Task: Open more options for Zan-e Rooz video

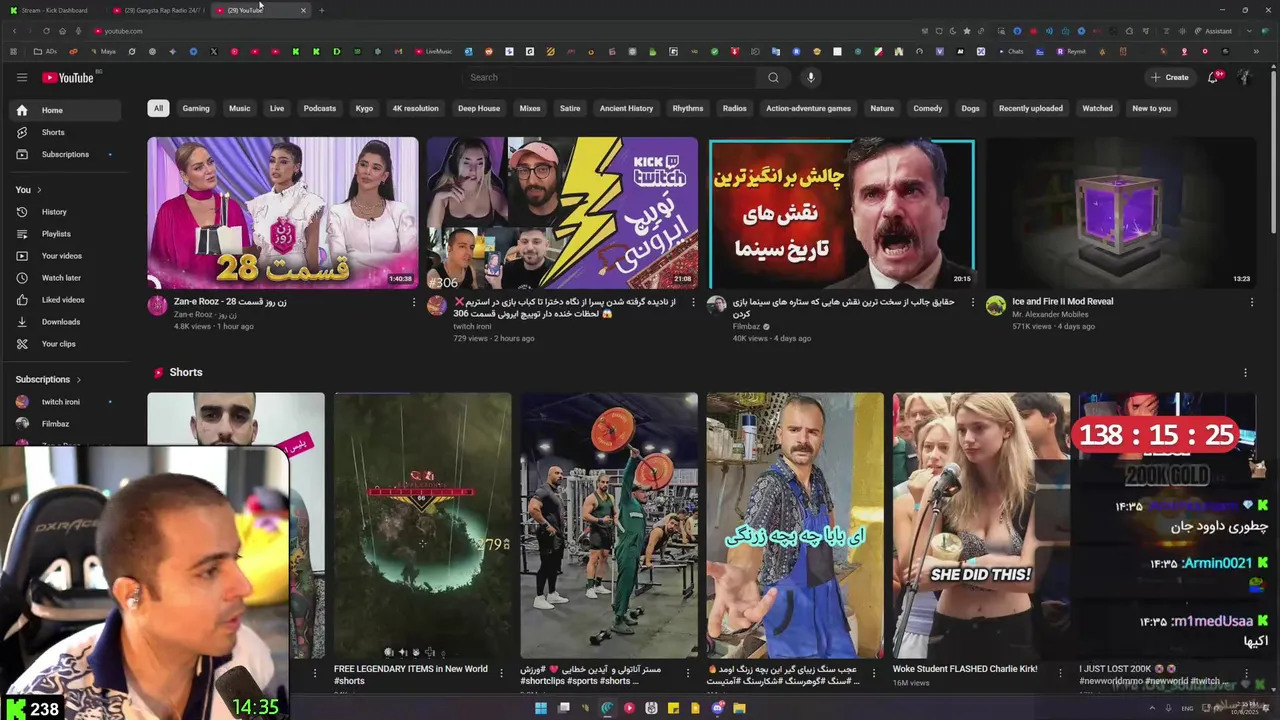Action: pos(414,302)
